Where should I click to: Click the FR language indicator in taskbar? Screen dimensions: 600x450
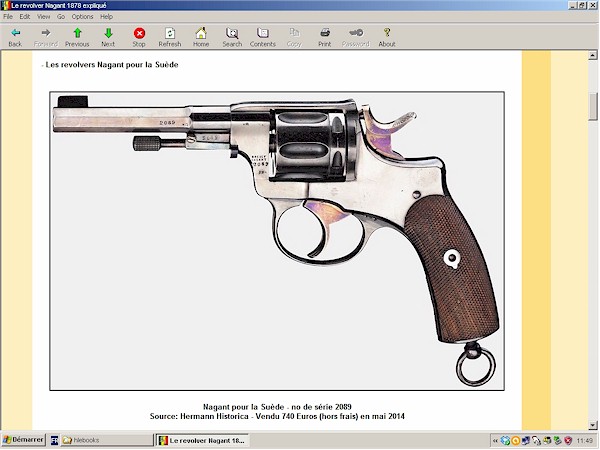pyautogui.click(x=54, y=440)
